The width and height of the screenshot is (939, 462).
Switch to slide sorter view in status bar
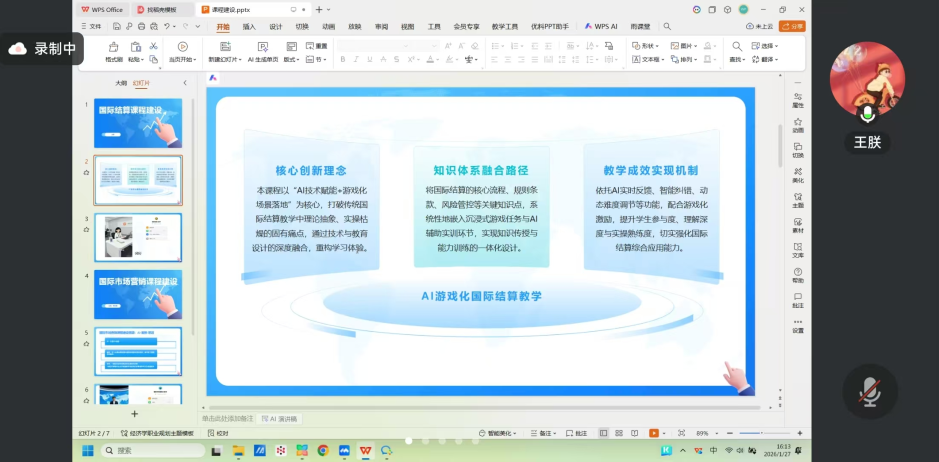618,433
